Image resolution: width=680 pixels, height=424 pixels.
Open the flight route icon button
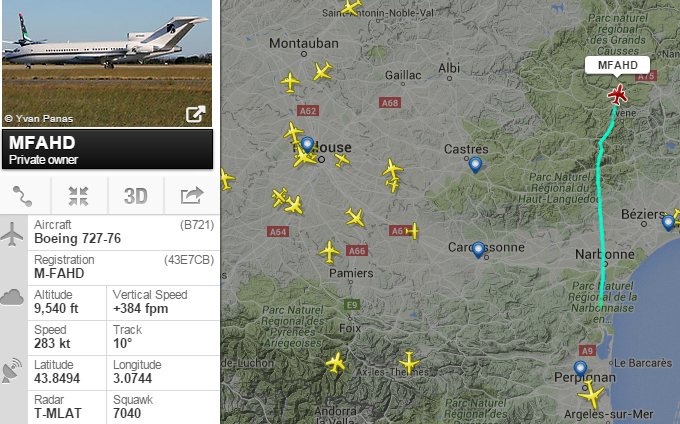coord(22,196)
